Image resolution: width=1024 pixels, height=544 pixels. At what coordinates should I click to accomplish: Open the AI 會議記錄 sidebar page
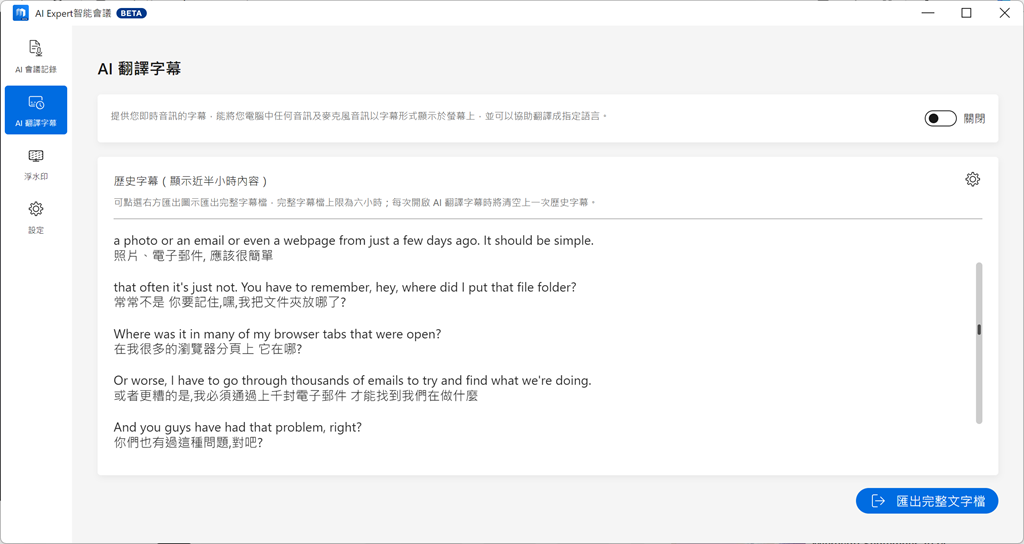[x=36, y=56]
